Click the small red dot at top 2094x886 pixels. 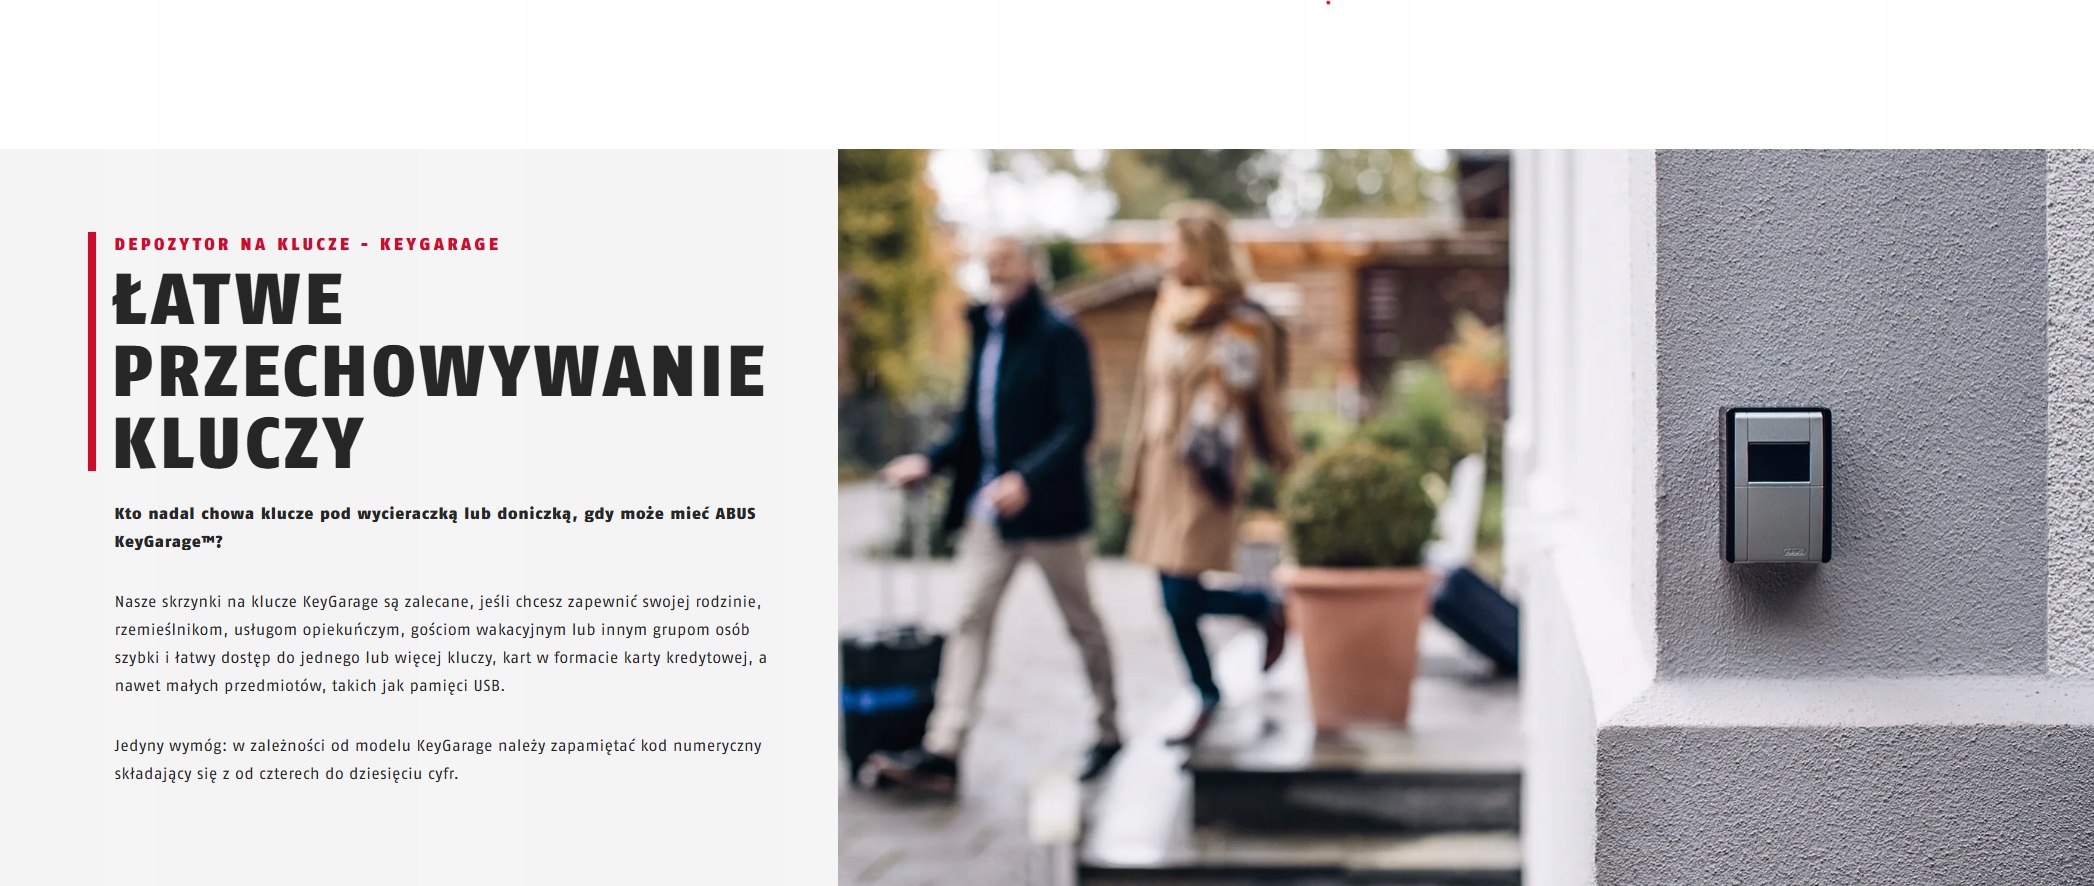[1328, 3]
